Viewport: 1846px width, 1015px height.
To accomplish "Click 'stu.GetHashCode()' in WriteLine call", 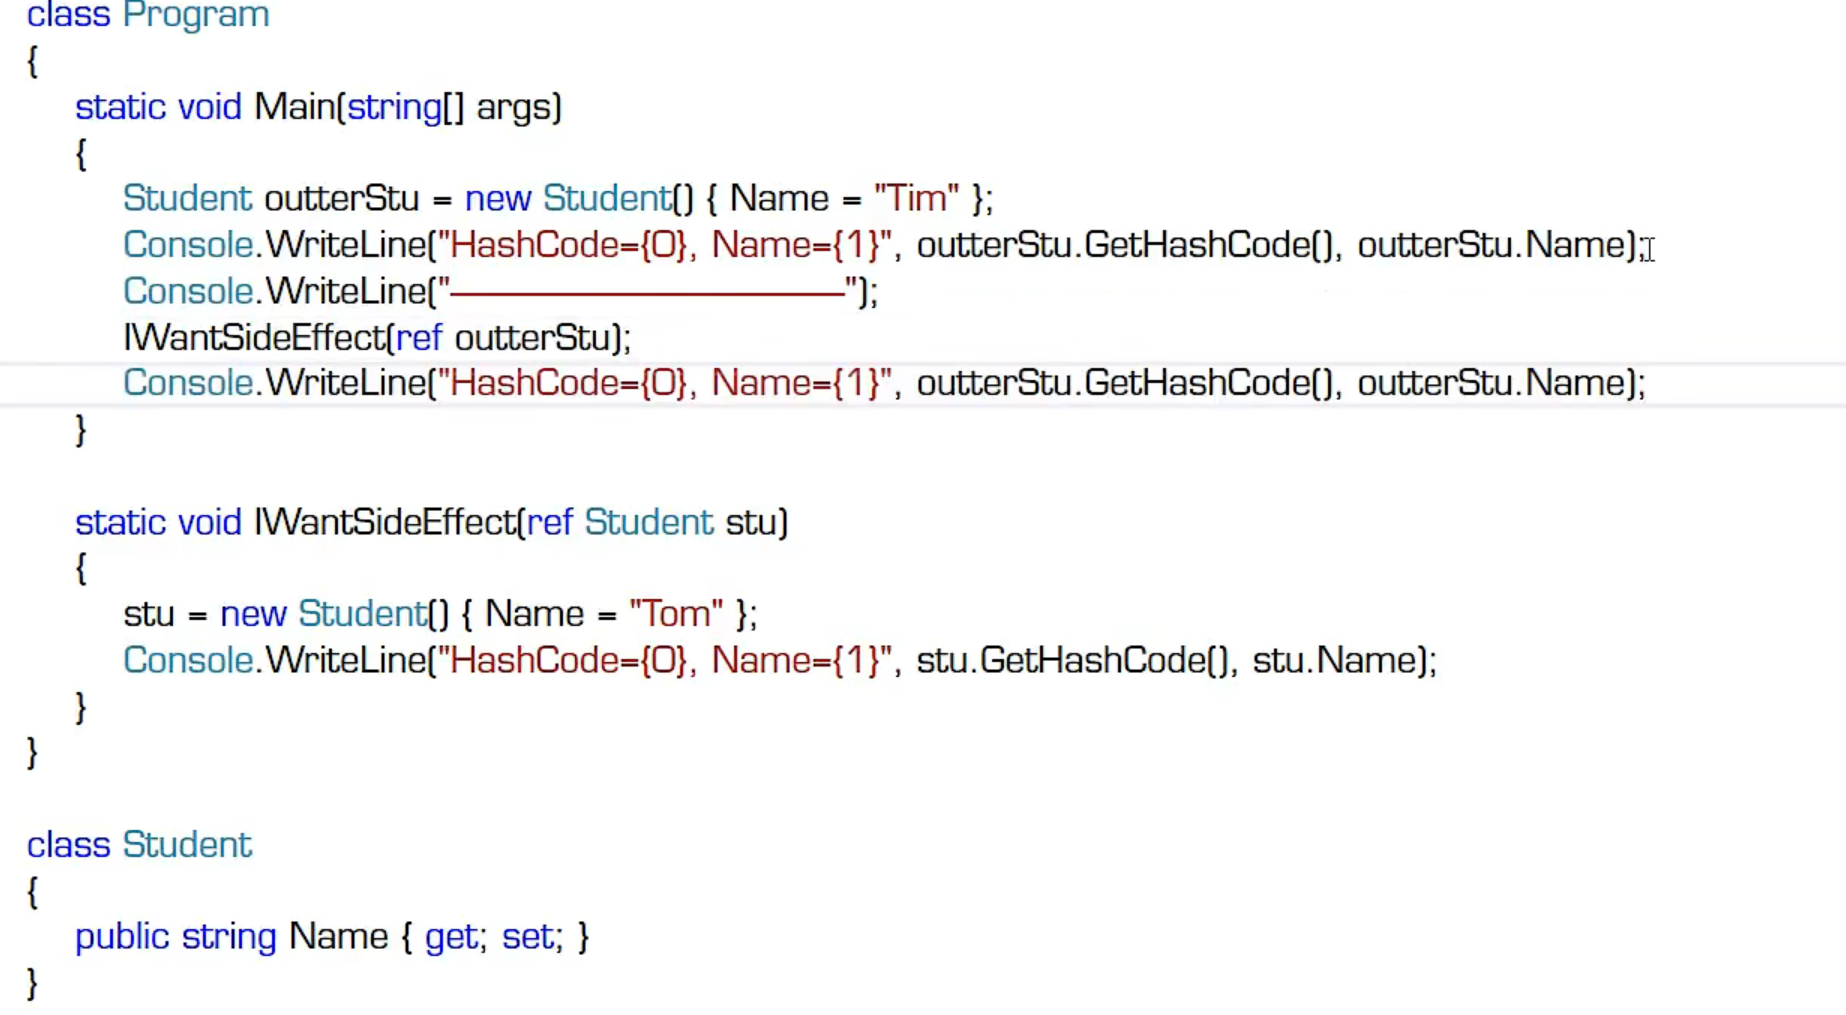I will coord(1073,660).
